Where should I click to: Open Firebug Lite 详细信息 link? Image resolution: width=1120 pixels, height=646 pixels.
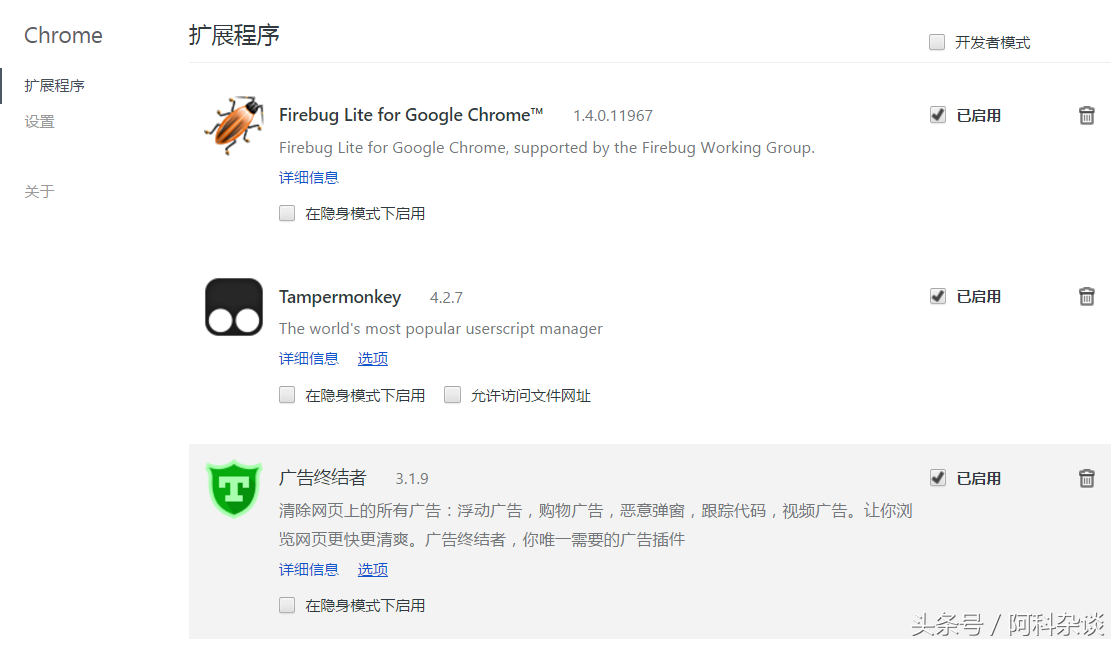click(309, 178)
